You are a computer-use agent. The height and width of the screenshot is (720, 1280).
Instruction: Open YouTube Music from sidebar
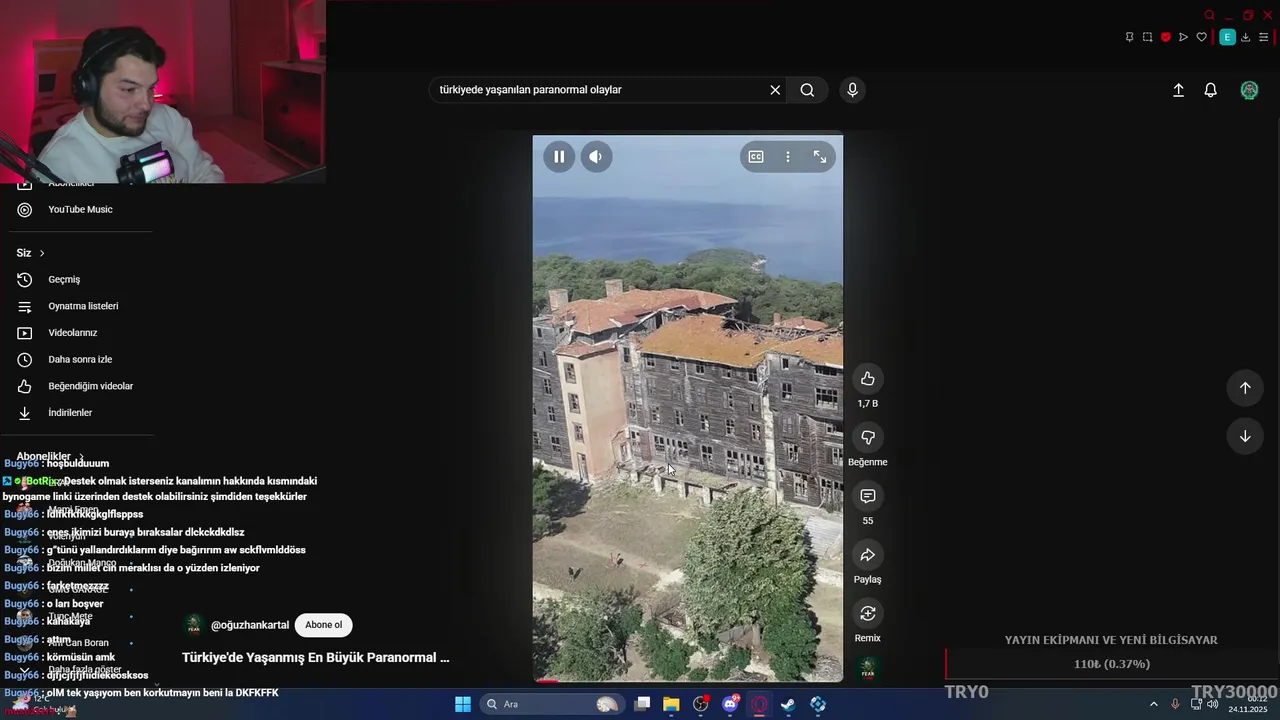pyautogui.click(x=79, y=210)
